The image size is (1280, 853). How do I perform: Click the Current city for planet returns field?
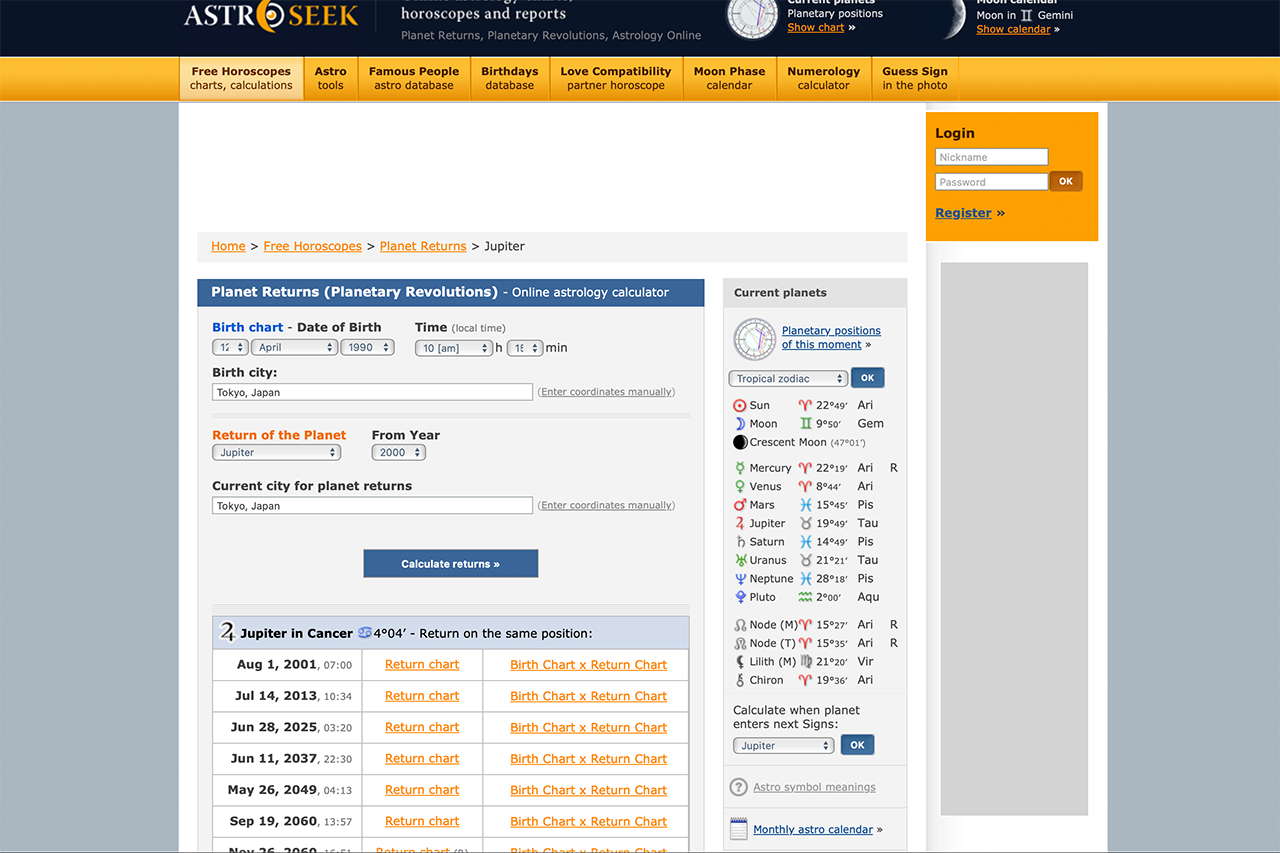(372, 506)
